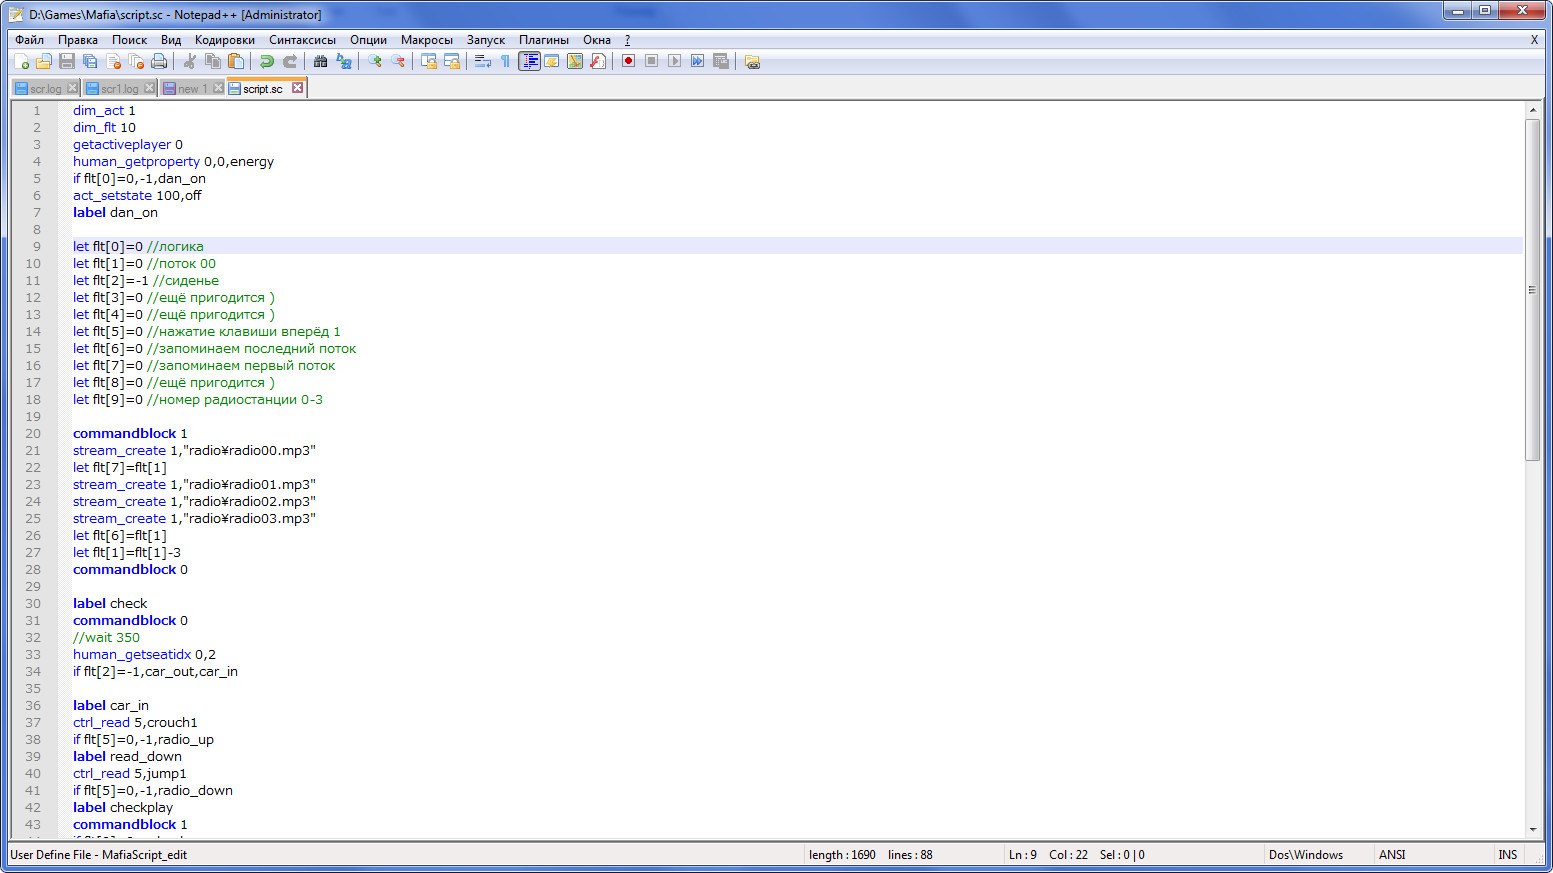Click the New file toolbar icon
This screenshot has width=1553, height=873.
pyautogui.click(x=21, y=62)
